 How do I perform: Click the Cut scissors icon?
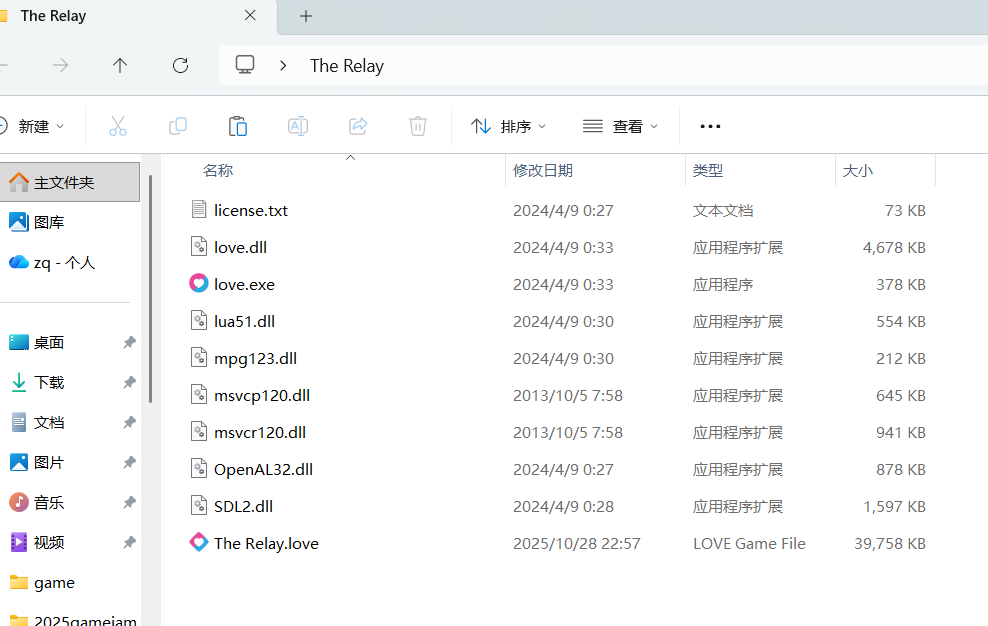[118, 126]
